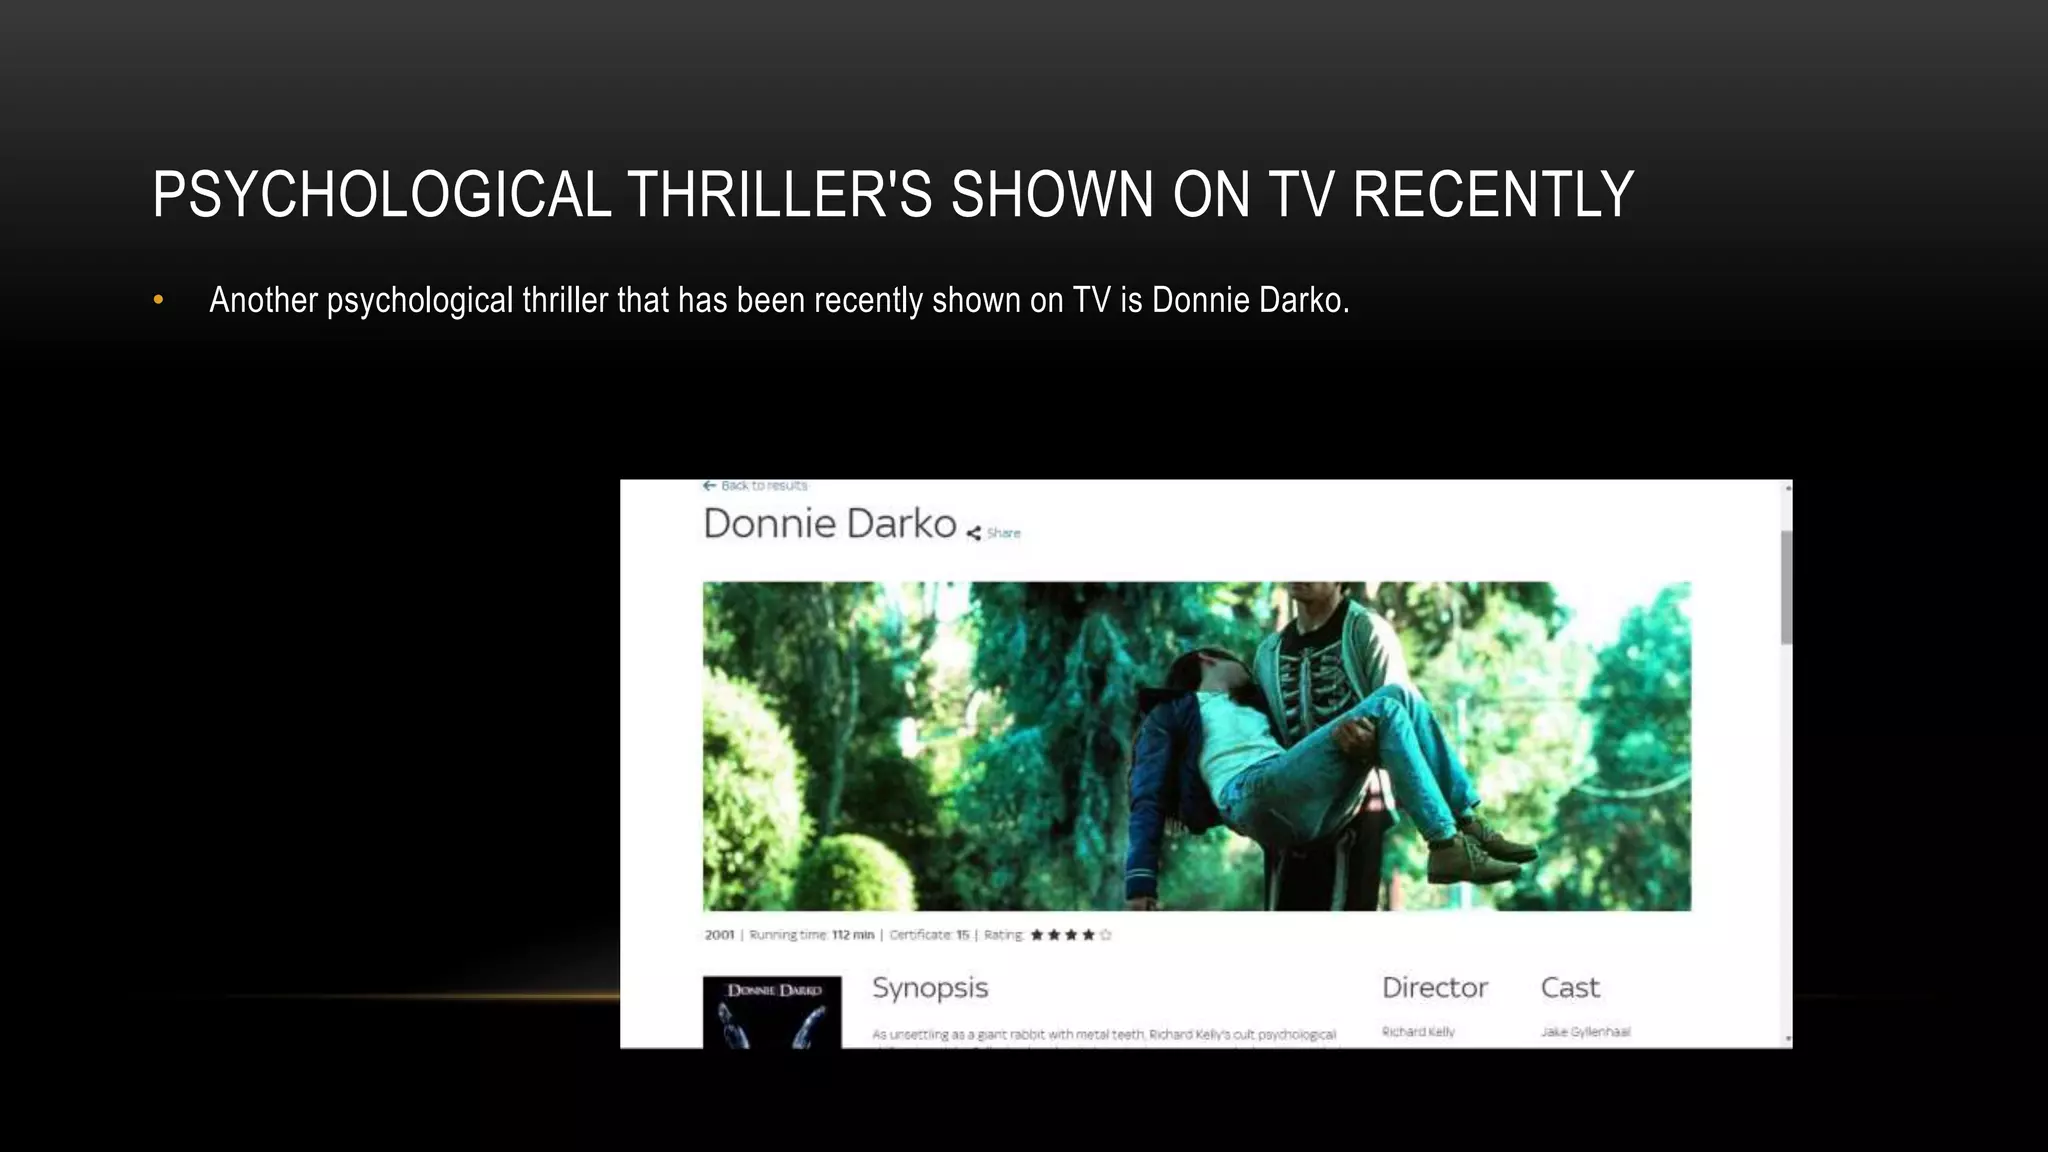Click the Richard Kelly director name
2048x1152 pixels.
pyautogui.click(x=1418, y=1032)
